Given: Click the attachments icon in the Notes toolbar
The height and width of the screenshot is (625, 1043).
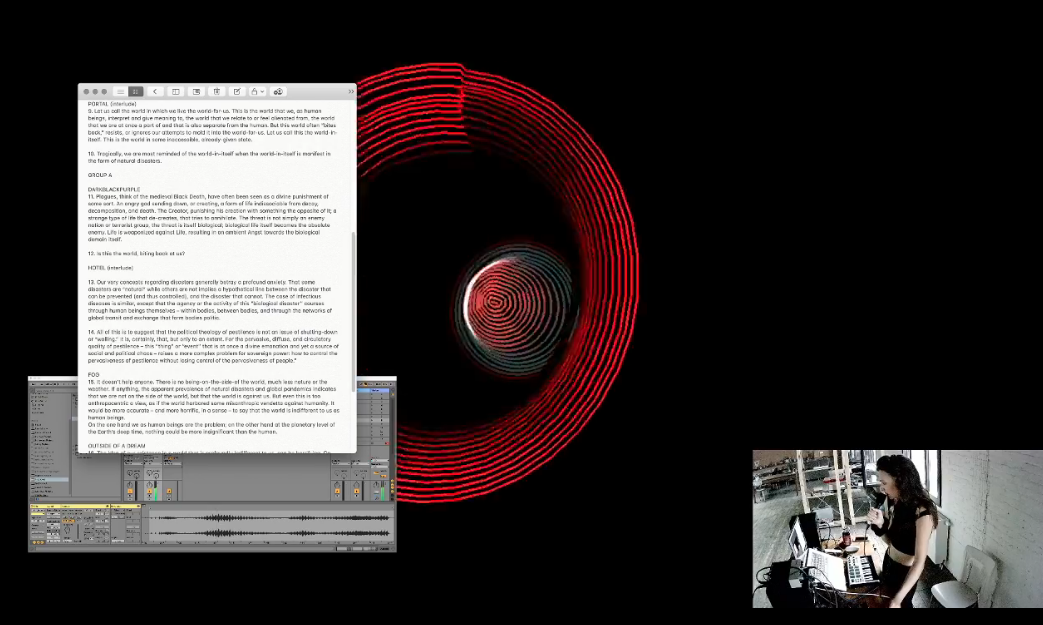Looking at the screenshot, I should point(196,90).
